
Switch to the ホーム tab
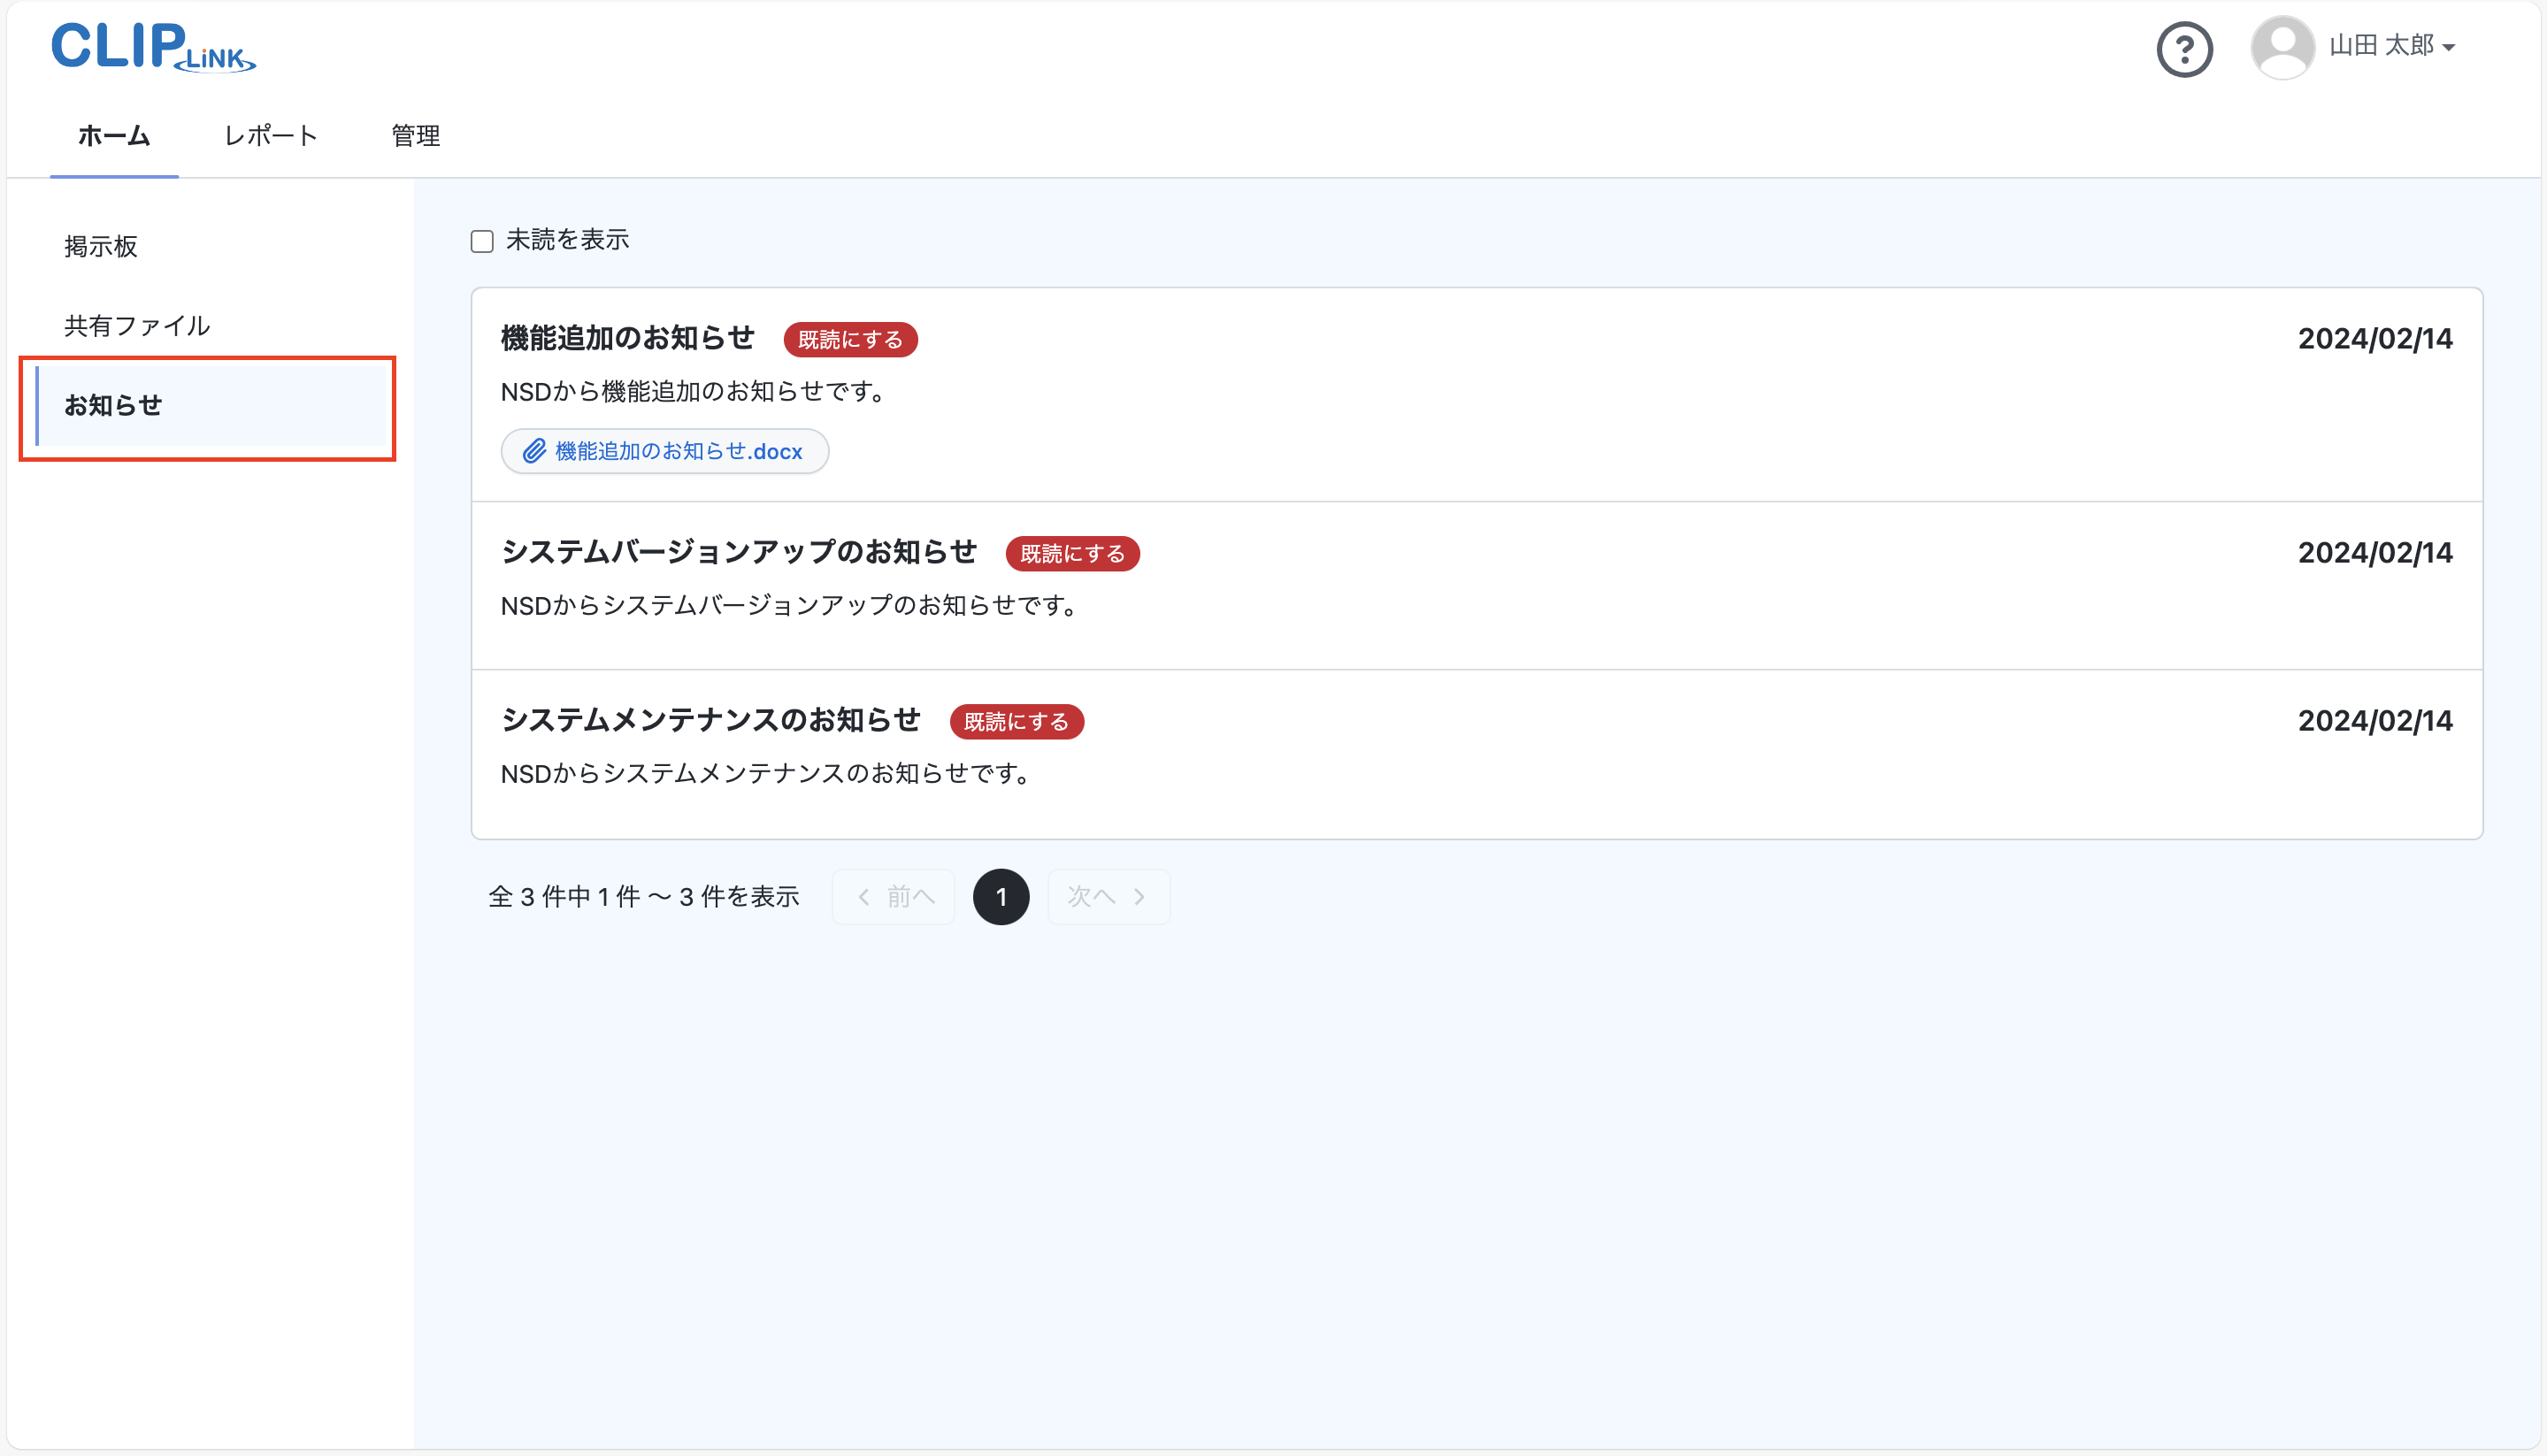114,136
